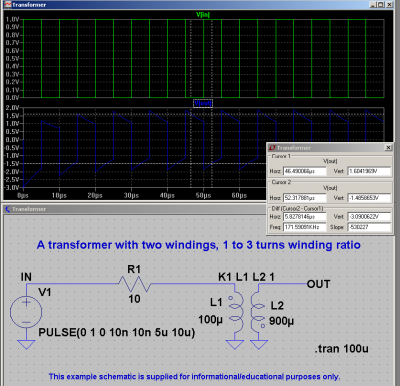Click the '900µ' value of L2
Viewport: 400px width, 386px height.
click(282, 321)
